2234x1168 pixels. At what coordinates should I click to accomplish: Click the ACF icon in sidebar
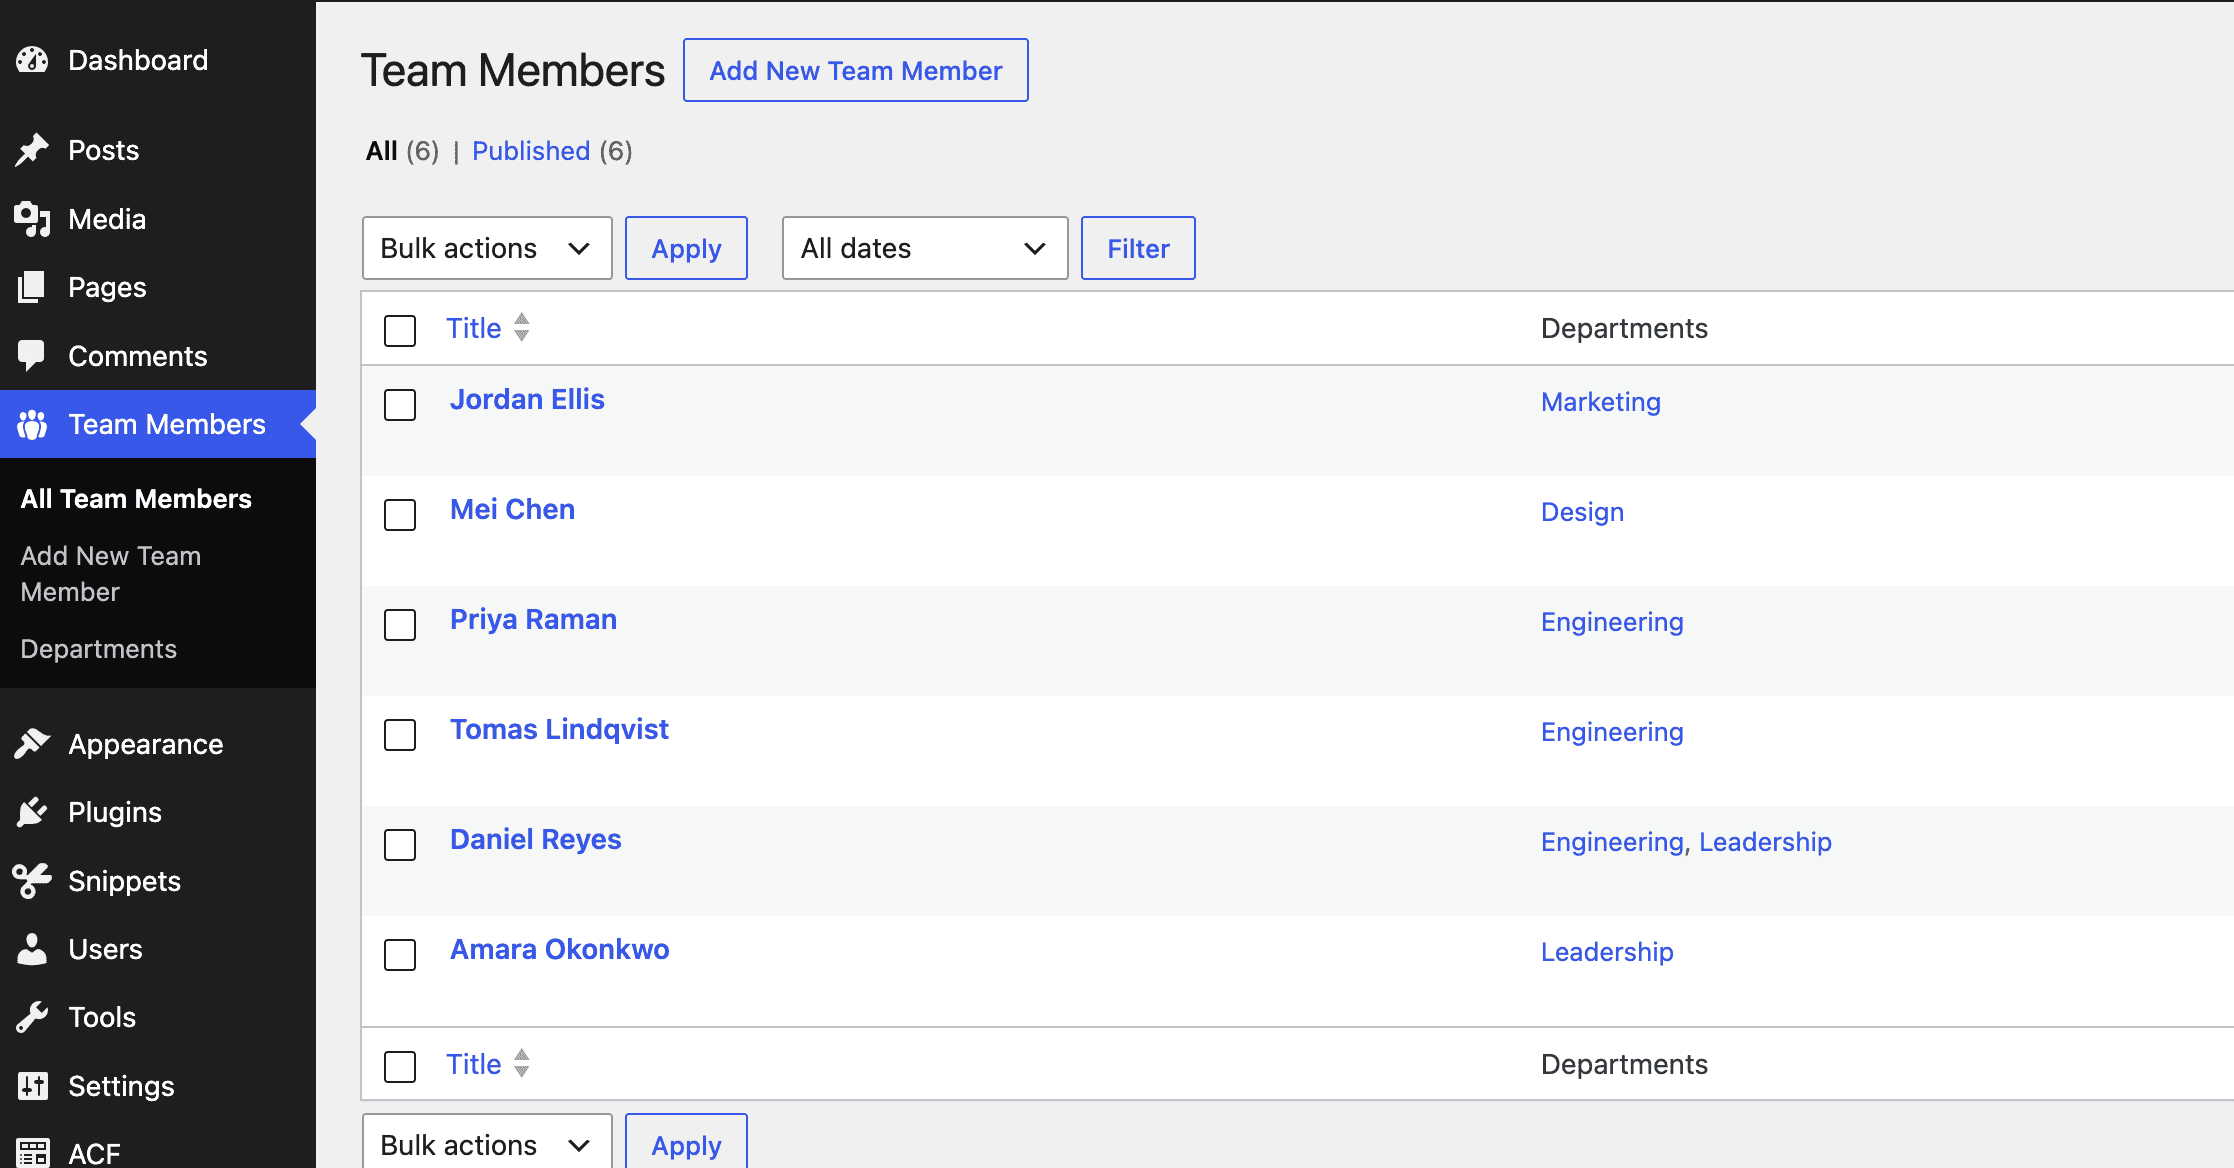click(x=32, y=1153)
